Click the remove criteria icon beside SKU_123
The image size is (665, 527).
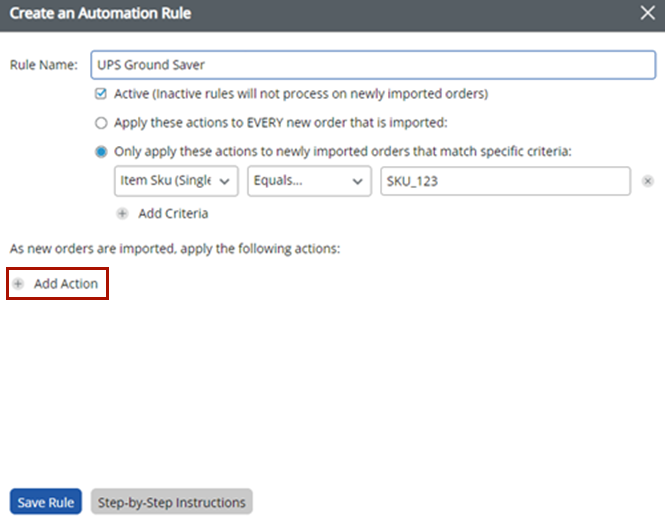[x=648, y=181]
